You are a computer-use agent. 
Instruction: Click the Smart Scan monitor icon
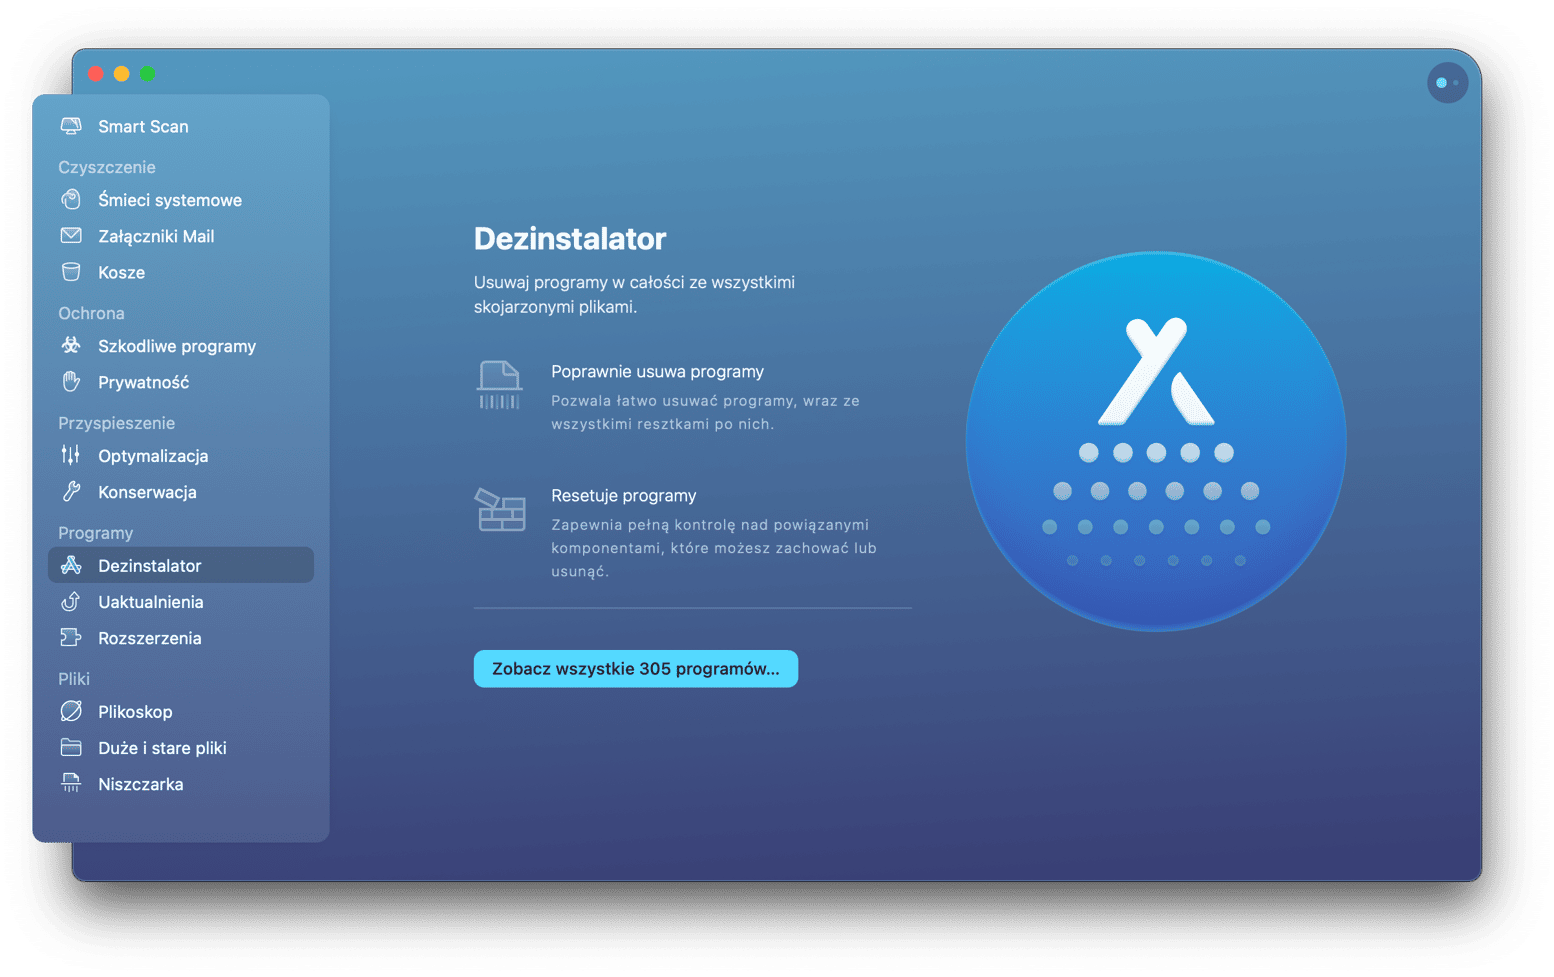pos(71,126)
